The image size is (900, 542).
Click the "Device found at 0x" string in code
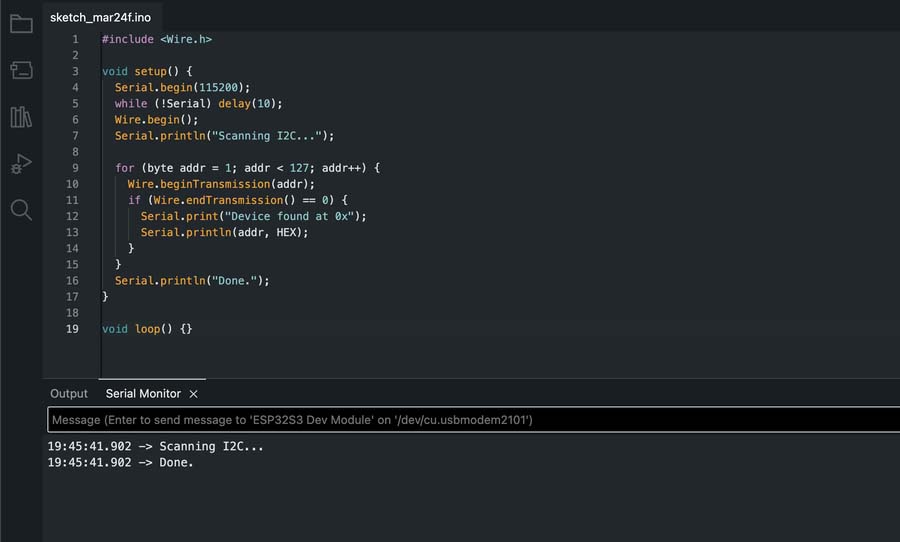pos(300,216)
